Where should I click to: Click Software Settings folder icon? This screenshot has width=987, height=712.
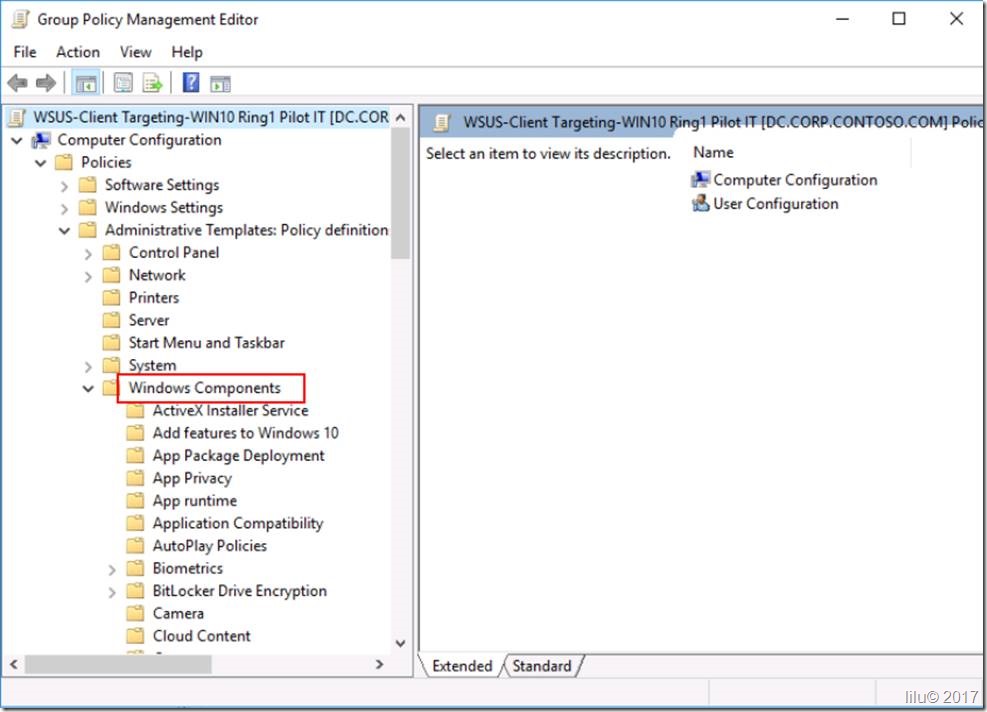pyautogui.click(x=87, y=185)
